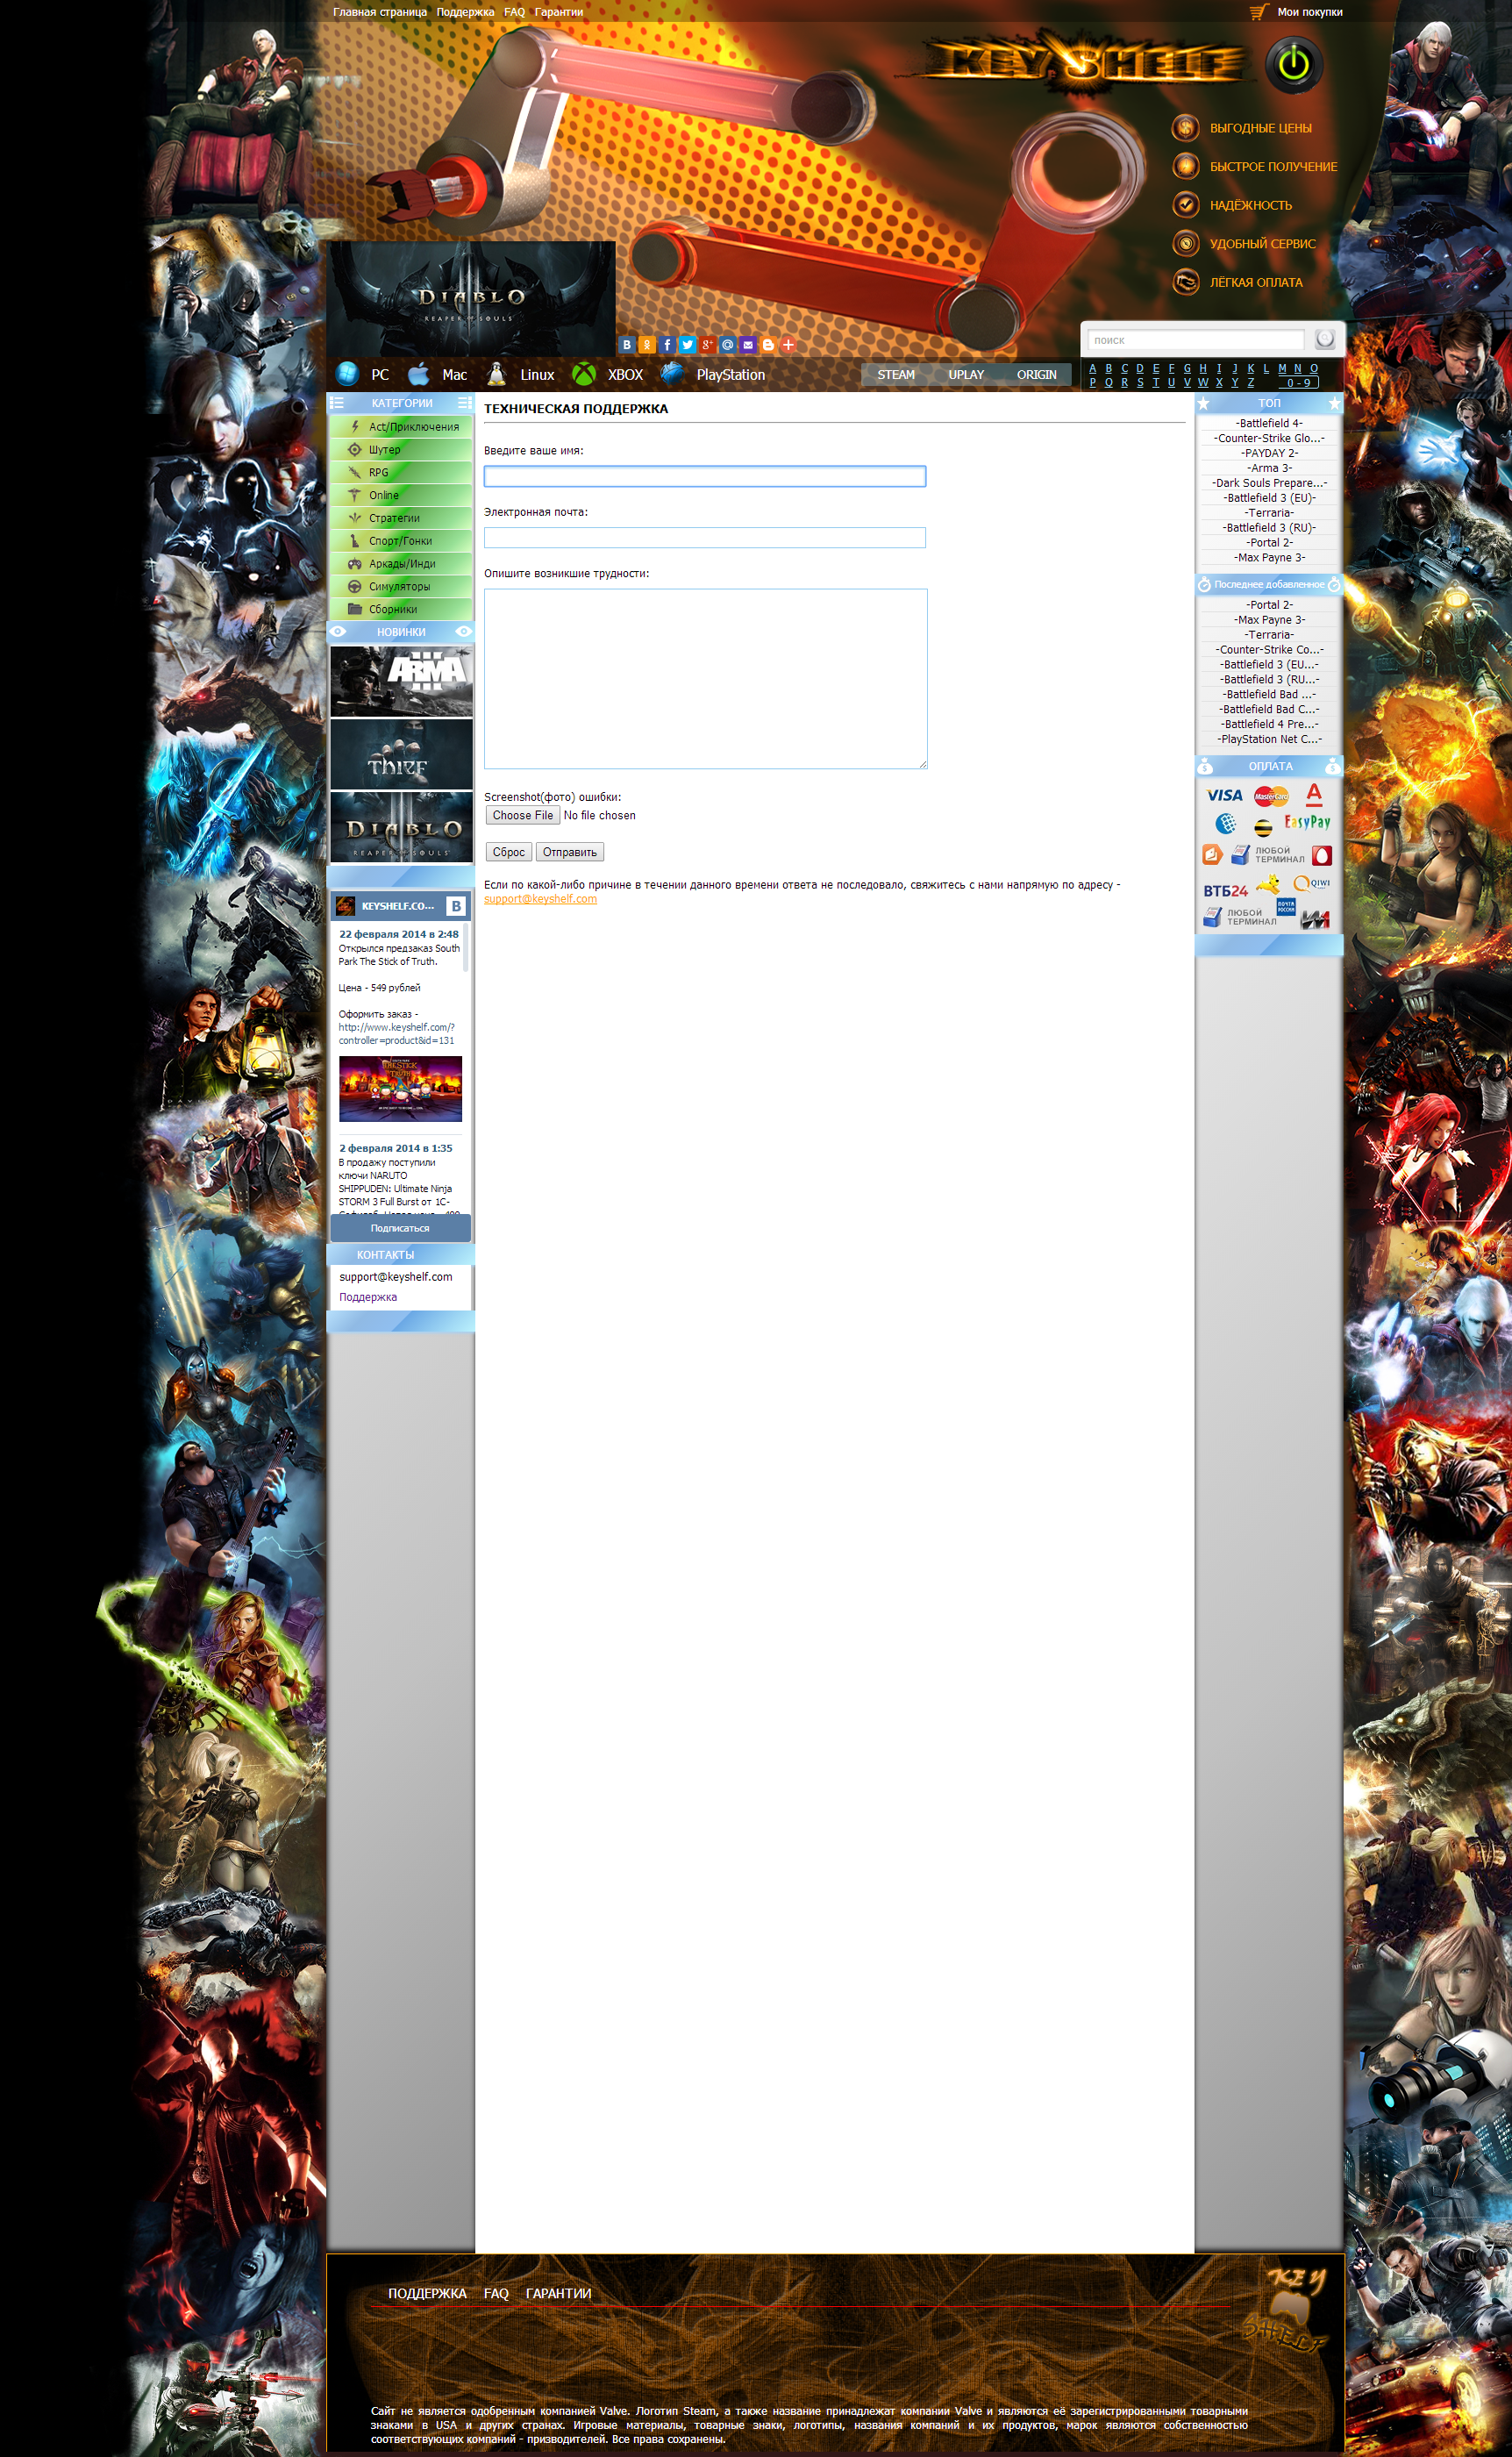Click the purple envelope share icon
This screenshot has height=2457, width=1512.
748,345
